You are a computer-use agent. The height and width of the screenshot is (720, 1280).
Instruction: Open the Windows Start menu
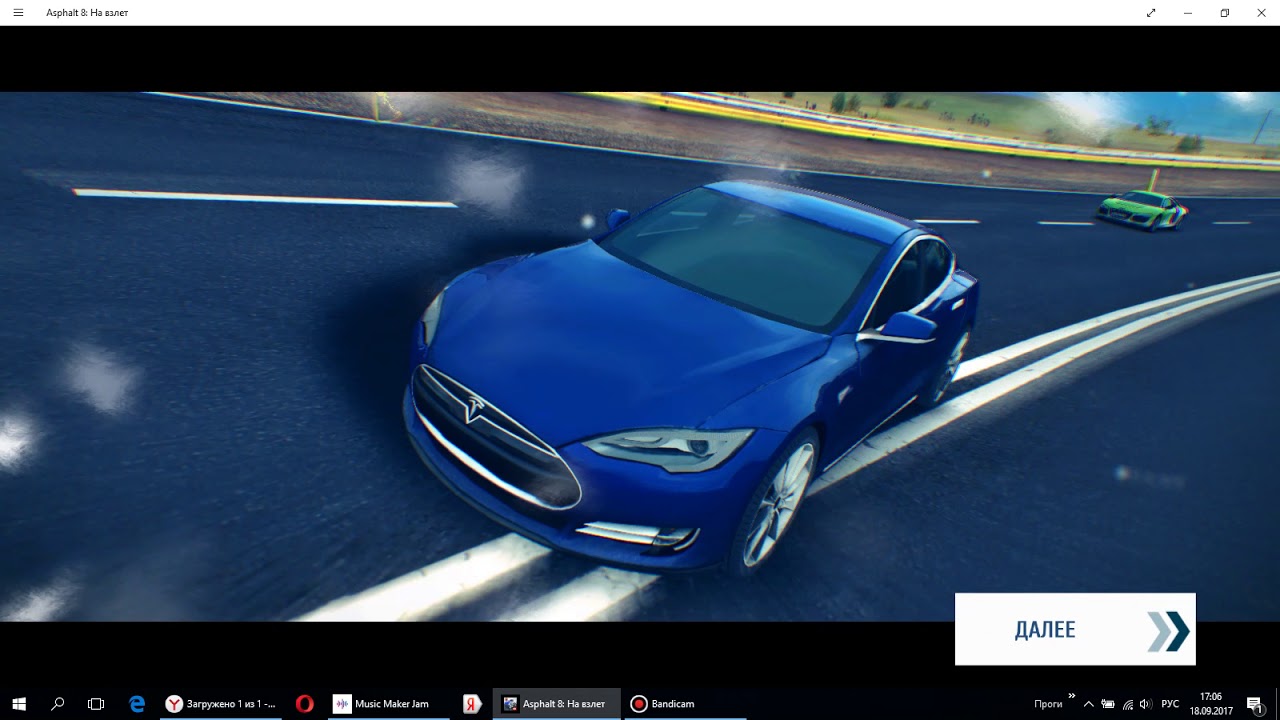pos(19,704)
